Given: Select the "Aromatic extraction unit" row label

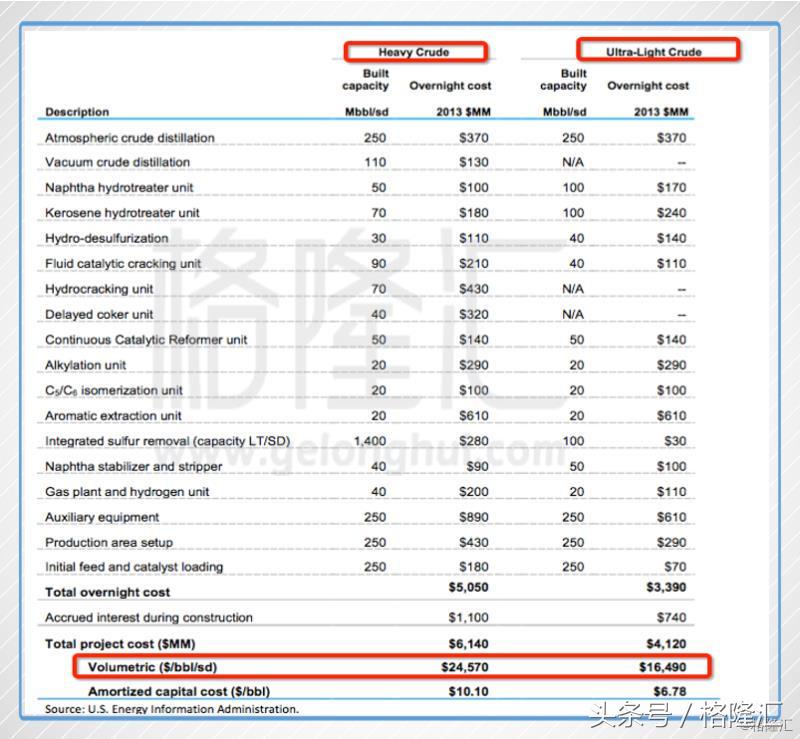Looking at the screenshot, I should 113,416.
